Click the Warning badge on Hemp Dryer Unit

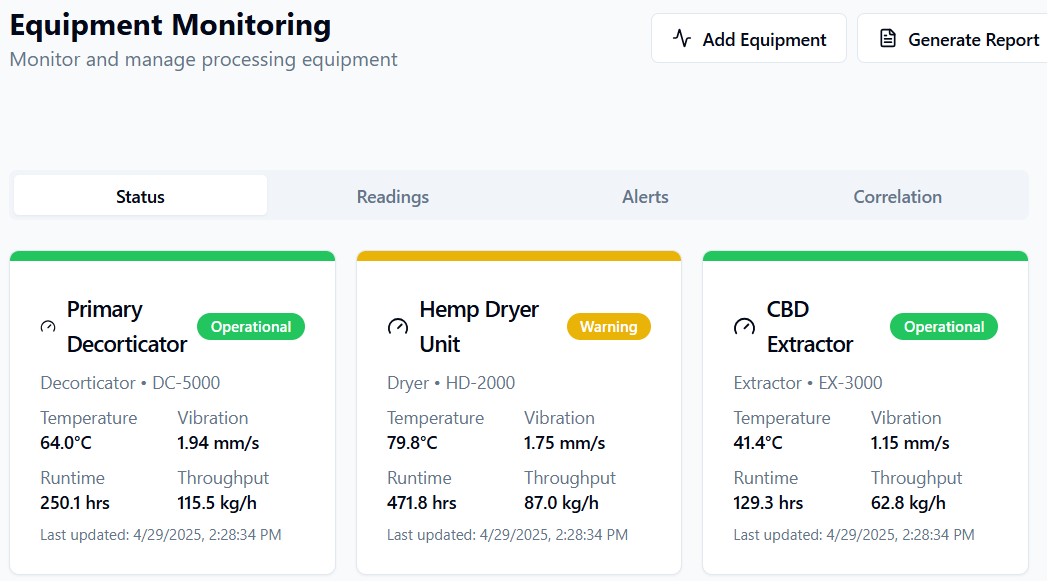[608, 327]
